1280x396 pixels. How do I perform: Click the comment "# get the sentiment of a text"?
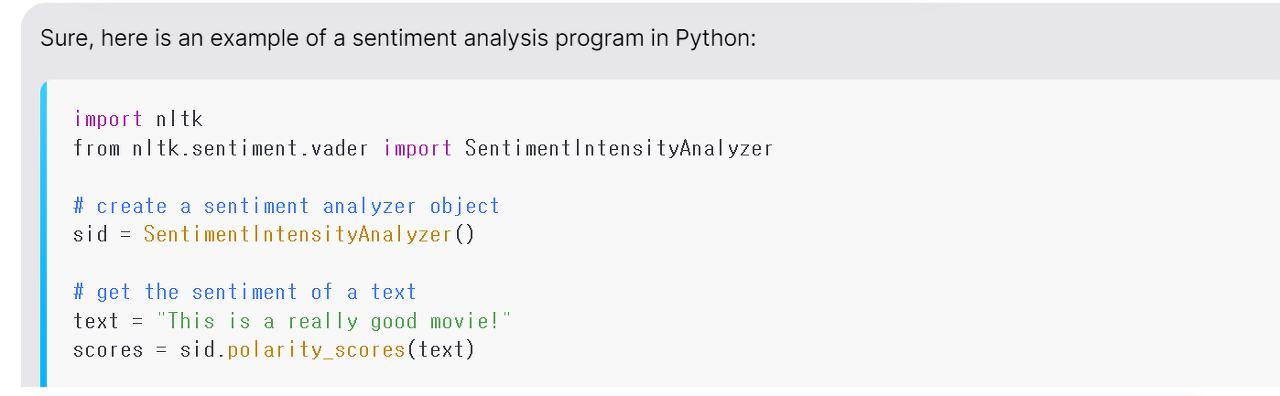(245, 292)
